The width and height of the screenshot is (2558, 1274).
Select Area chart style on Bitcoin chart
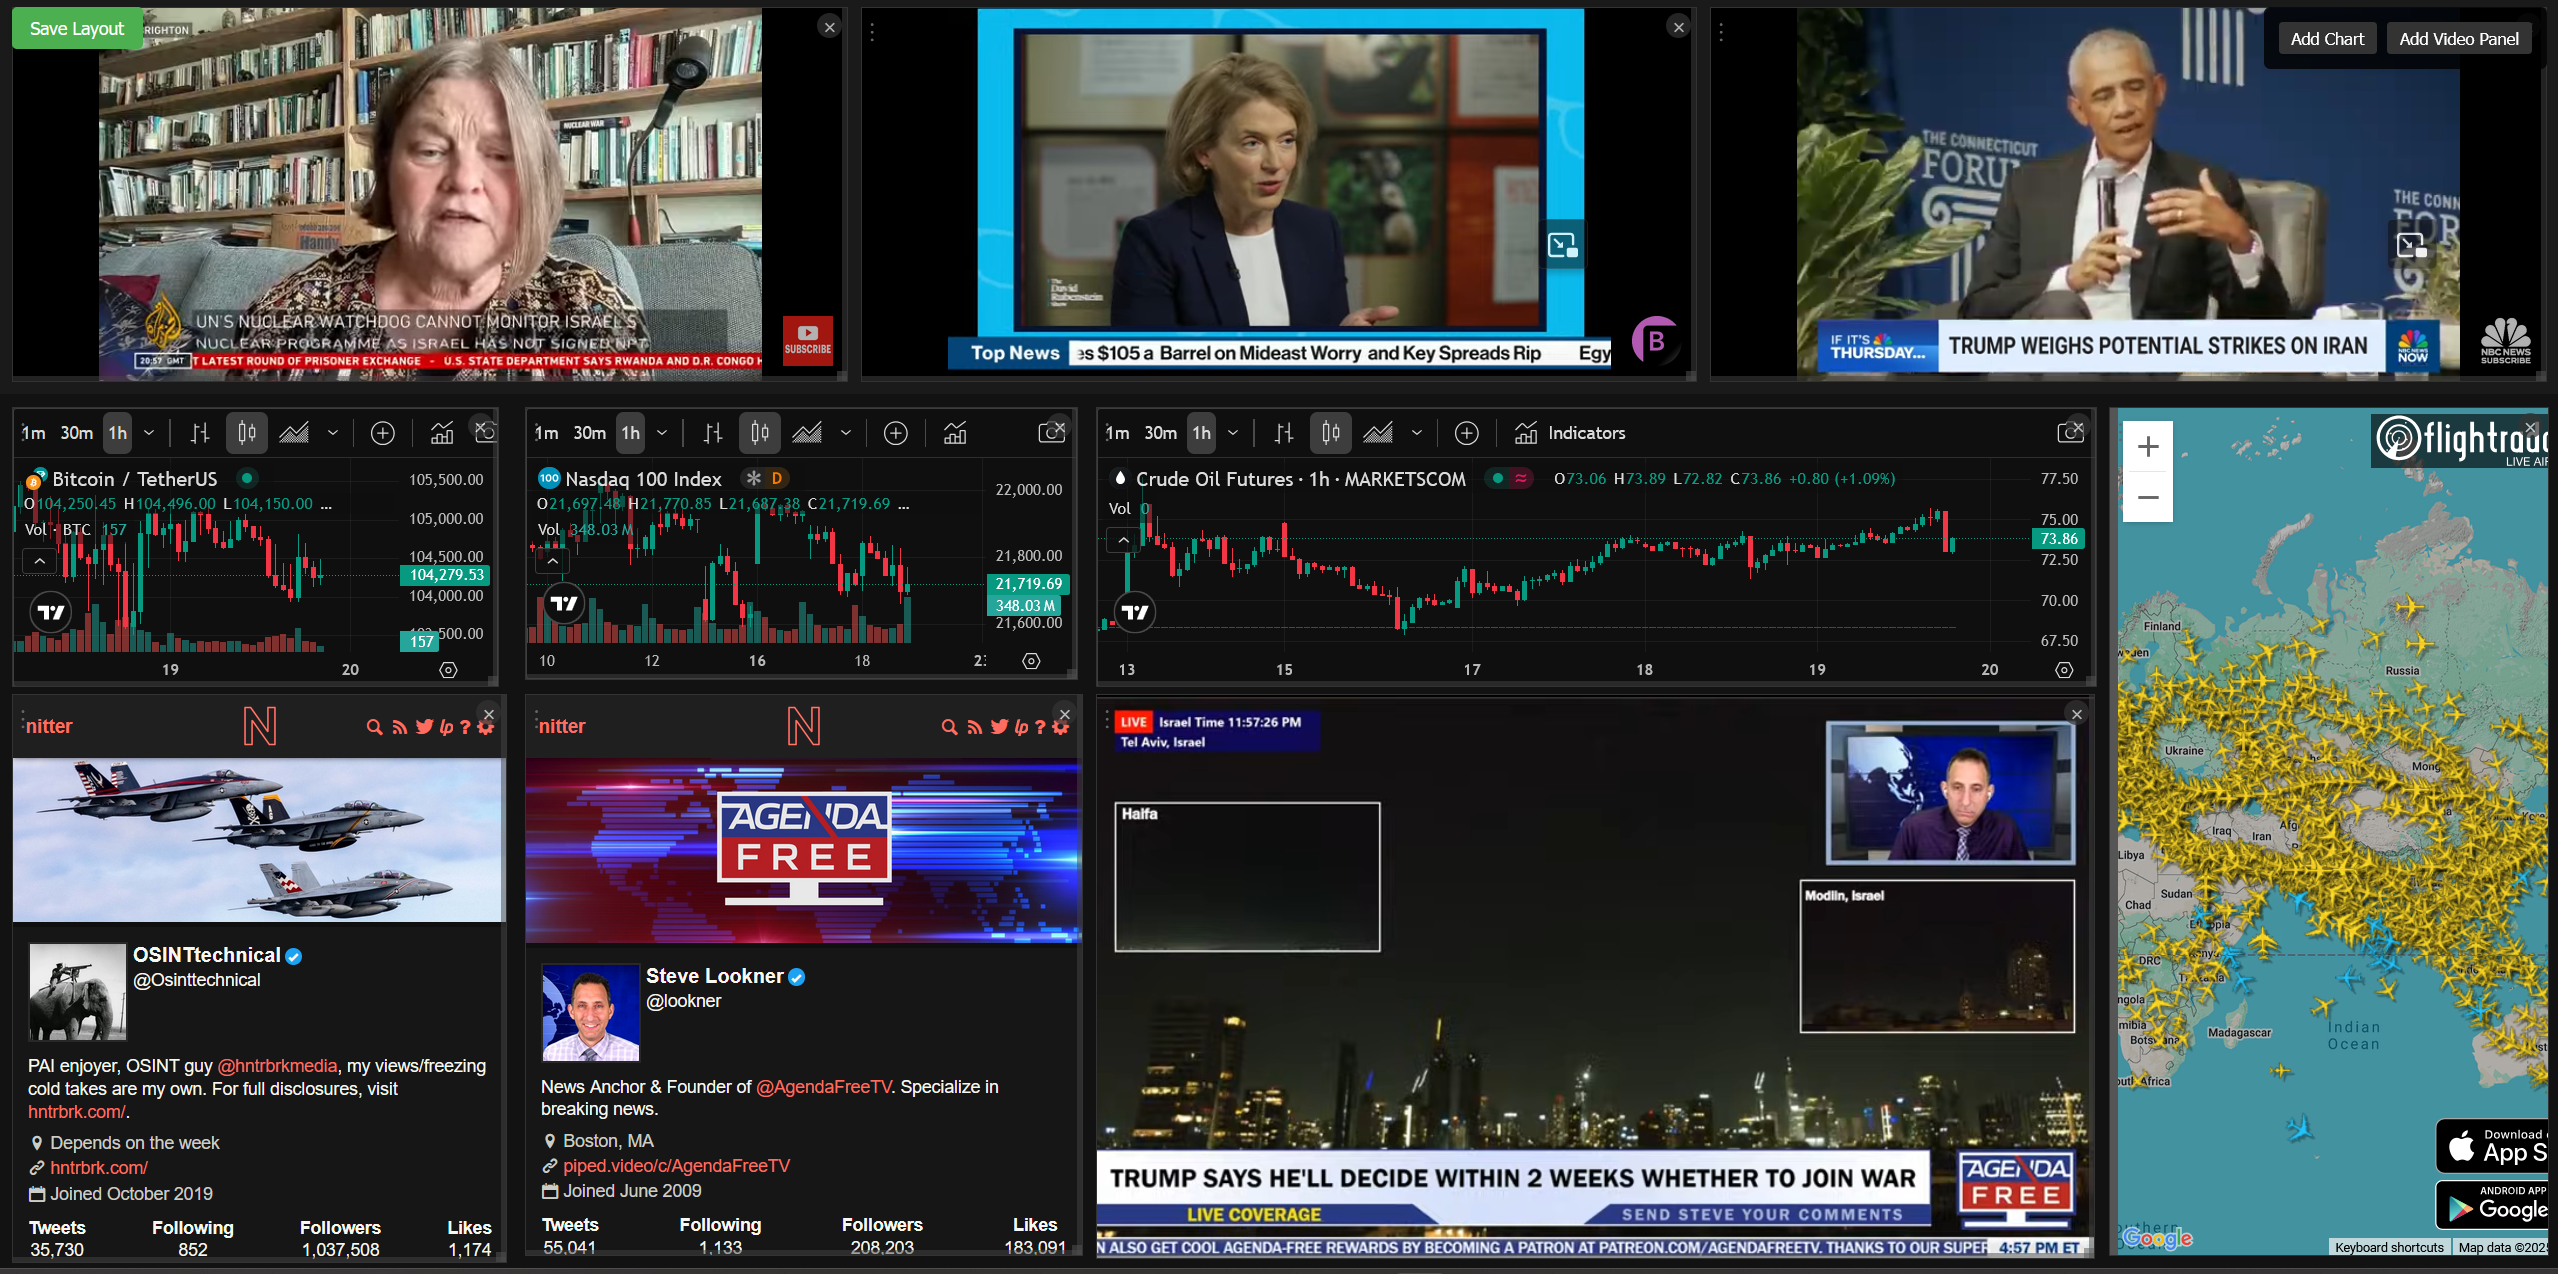294,433
